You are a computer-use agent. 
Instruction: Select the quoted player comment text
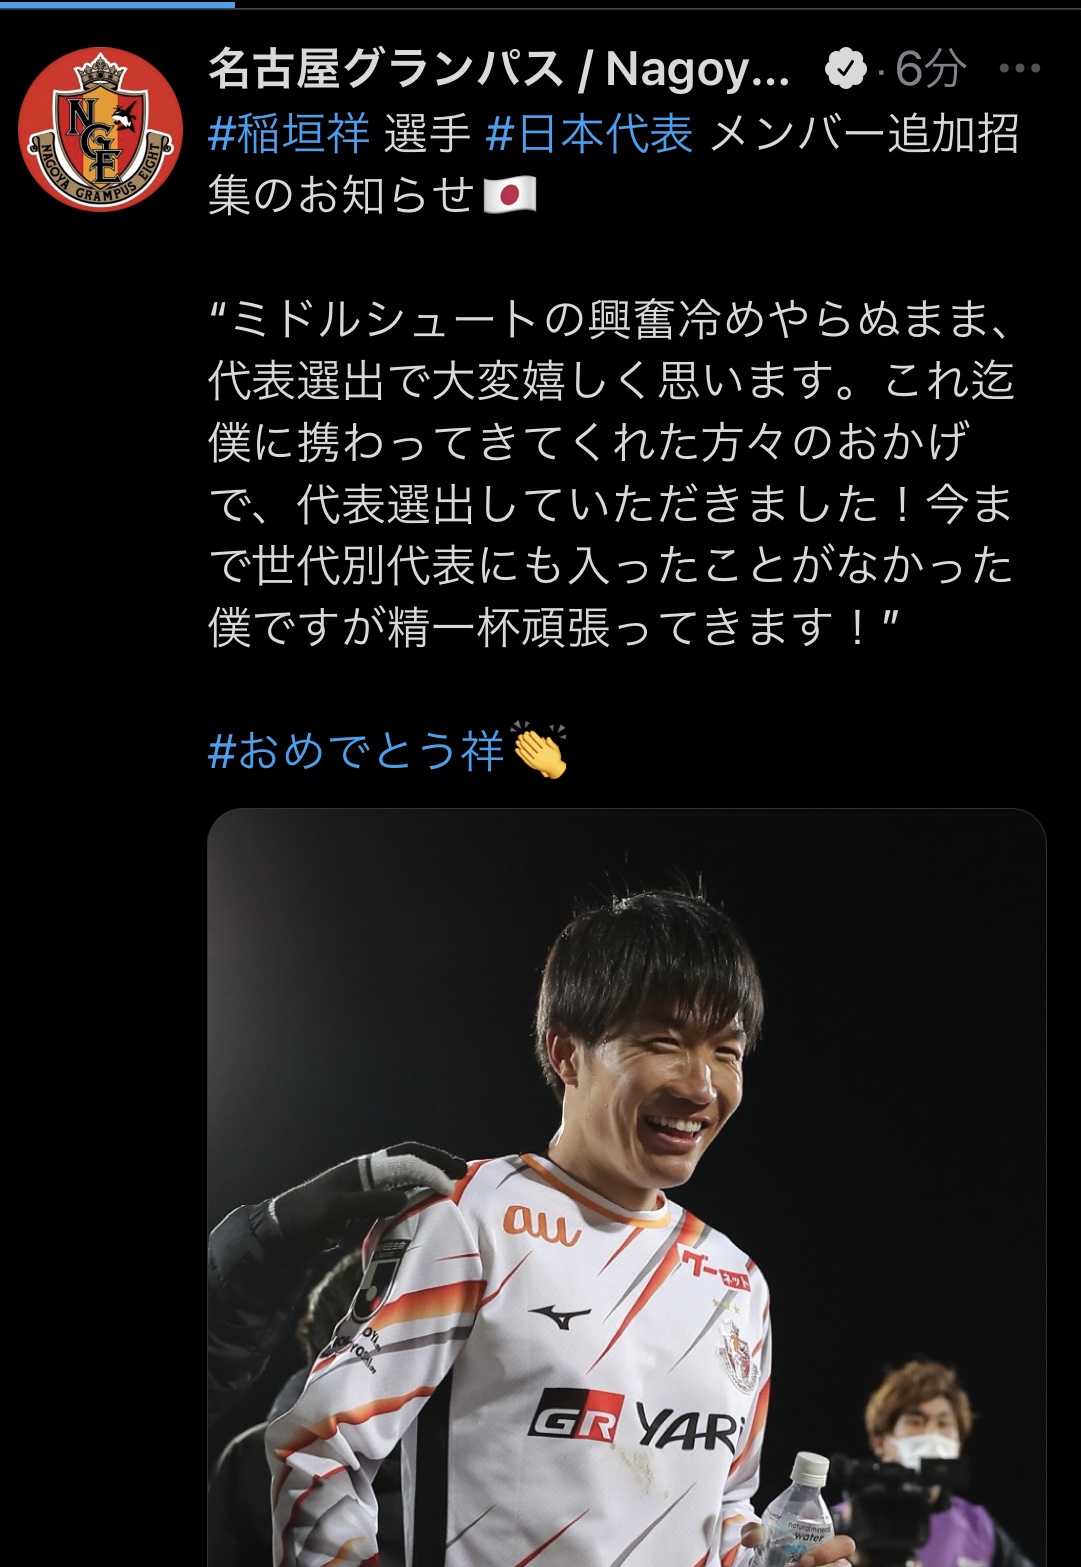coord(611,472)
